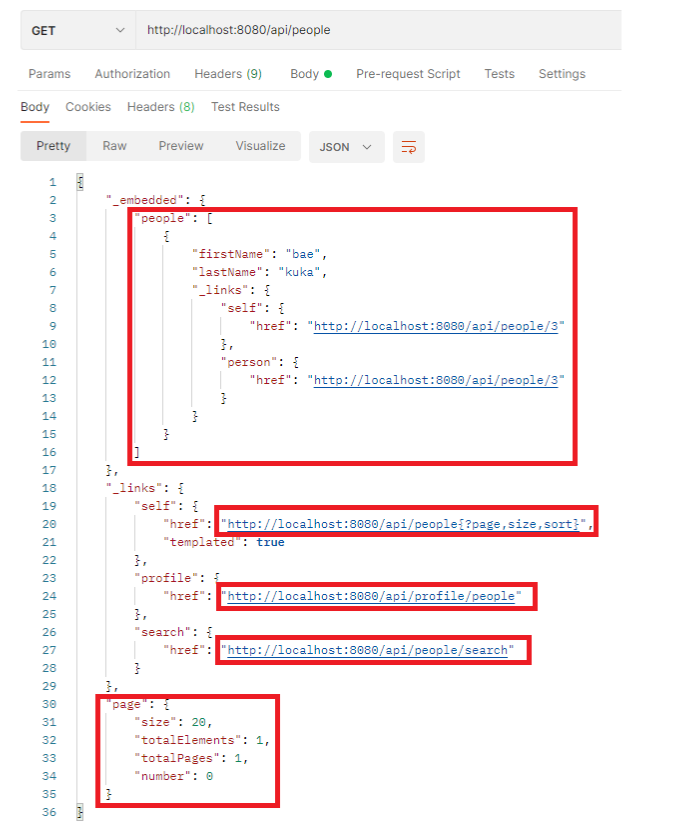Click the "firstName" value "bae"
Viewport: 690px width, 835px height.
[302, 254]
